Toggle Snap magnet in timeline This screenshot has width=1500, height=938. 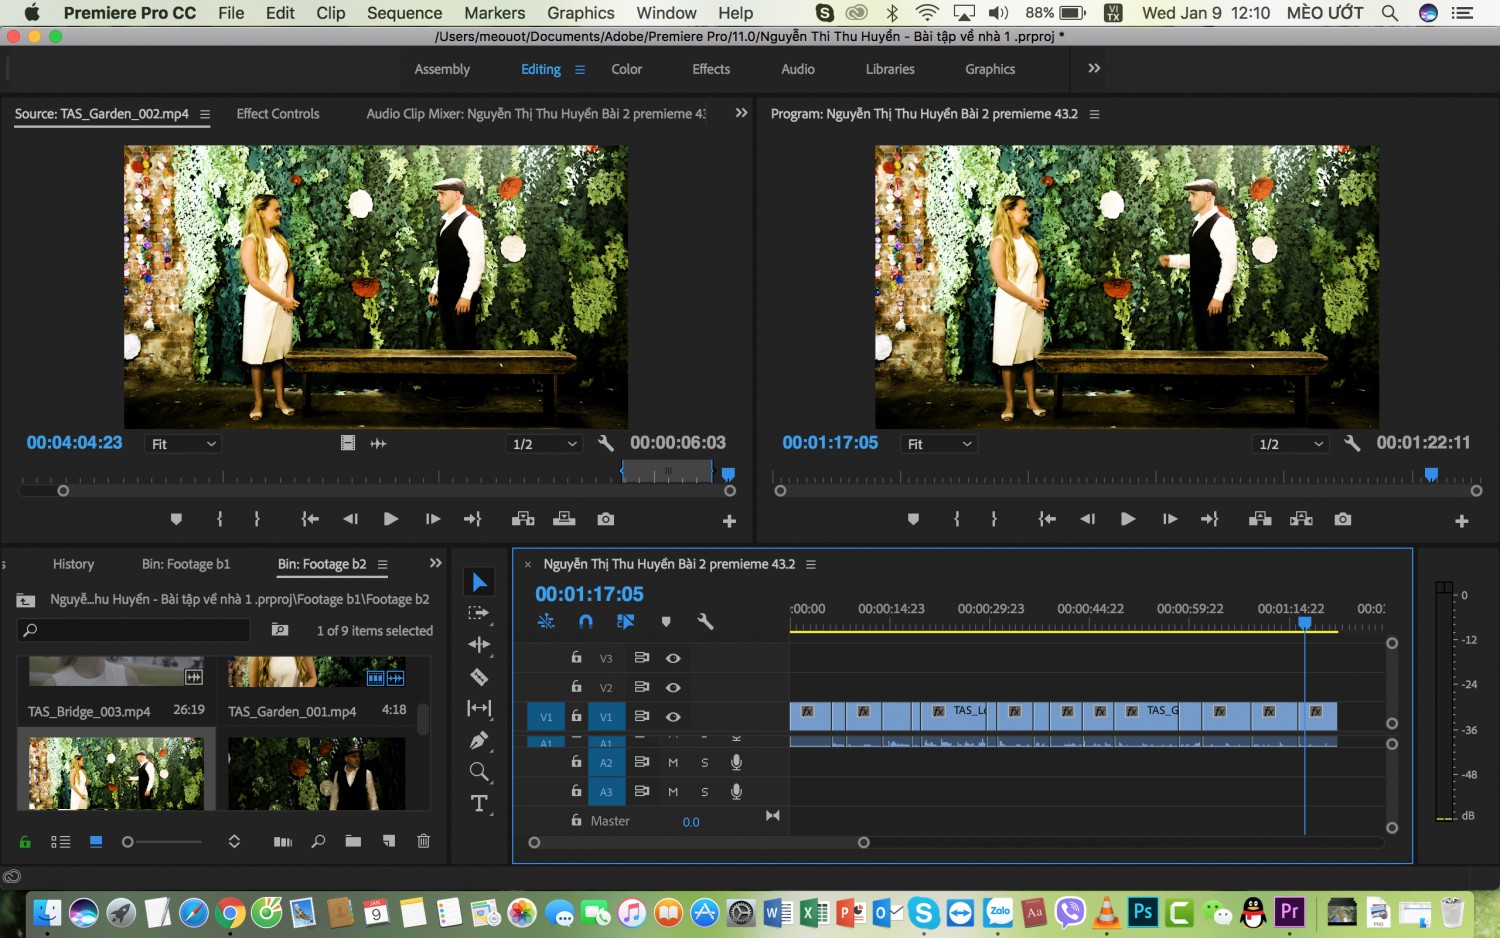tap(586, 621)
